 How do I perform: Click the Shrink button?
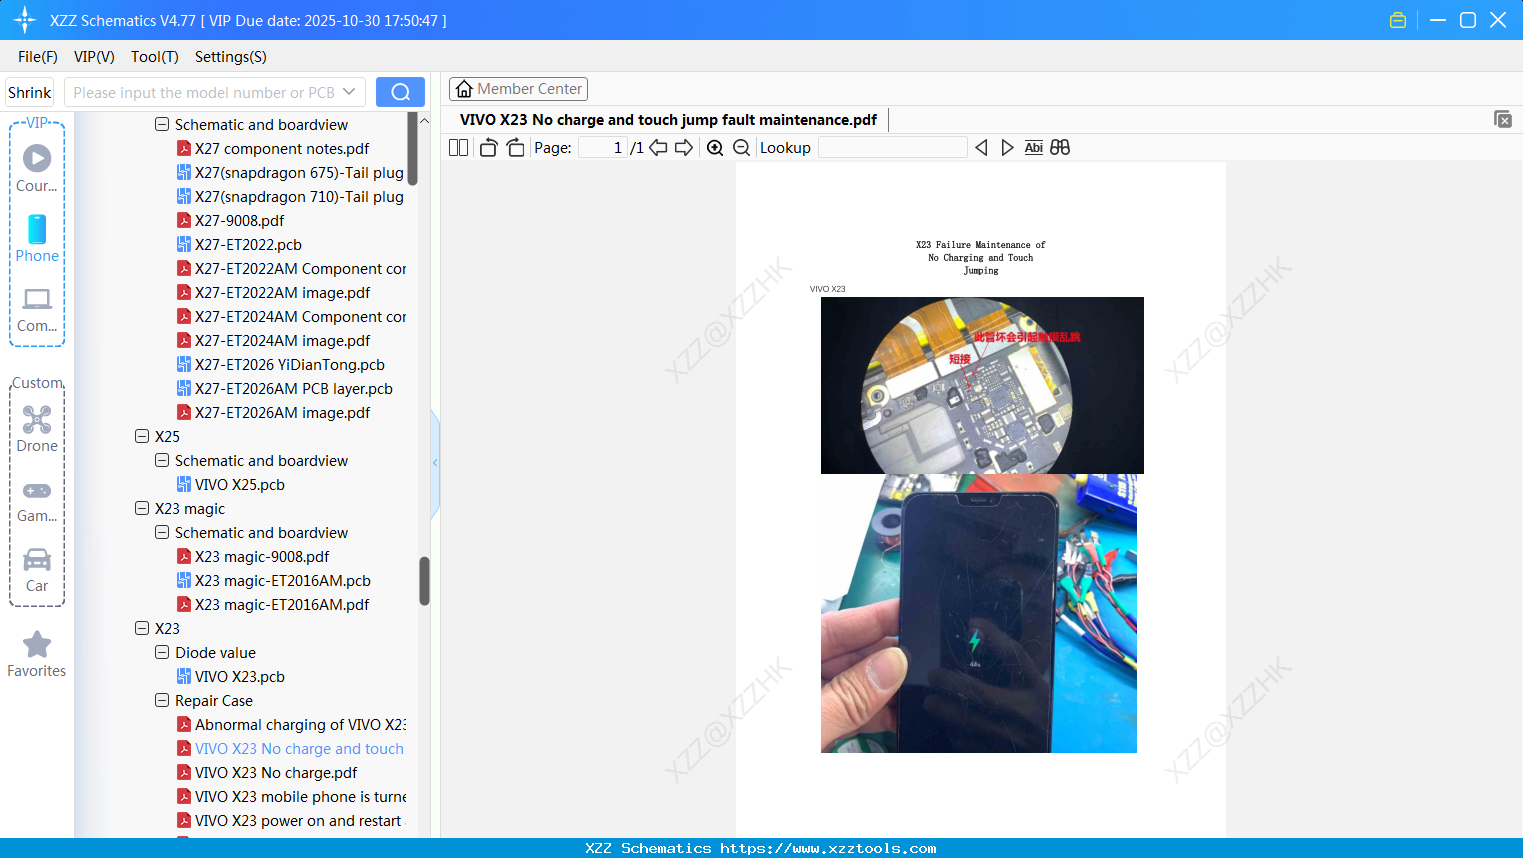pos(28,91)
